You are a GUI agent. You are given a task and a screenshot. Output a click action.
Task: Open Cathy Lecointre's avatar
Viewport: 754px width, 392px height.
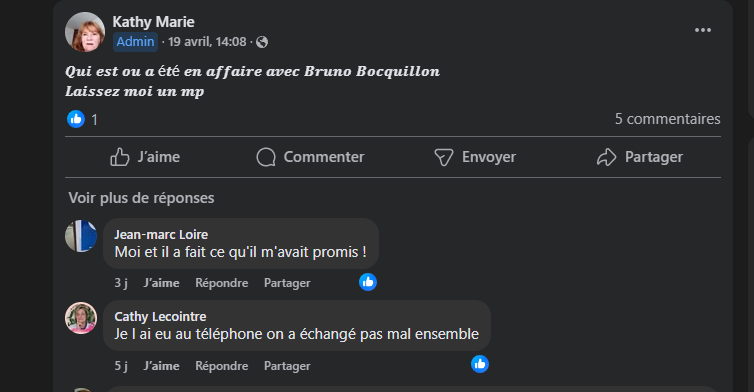(x=81, y=318)
